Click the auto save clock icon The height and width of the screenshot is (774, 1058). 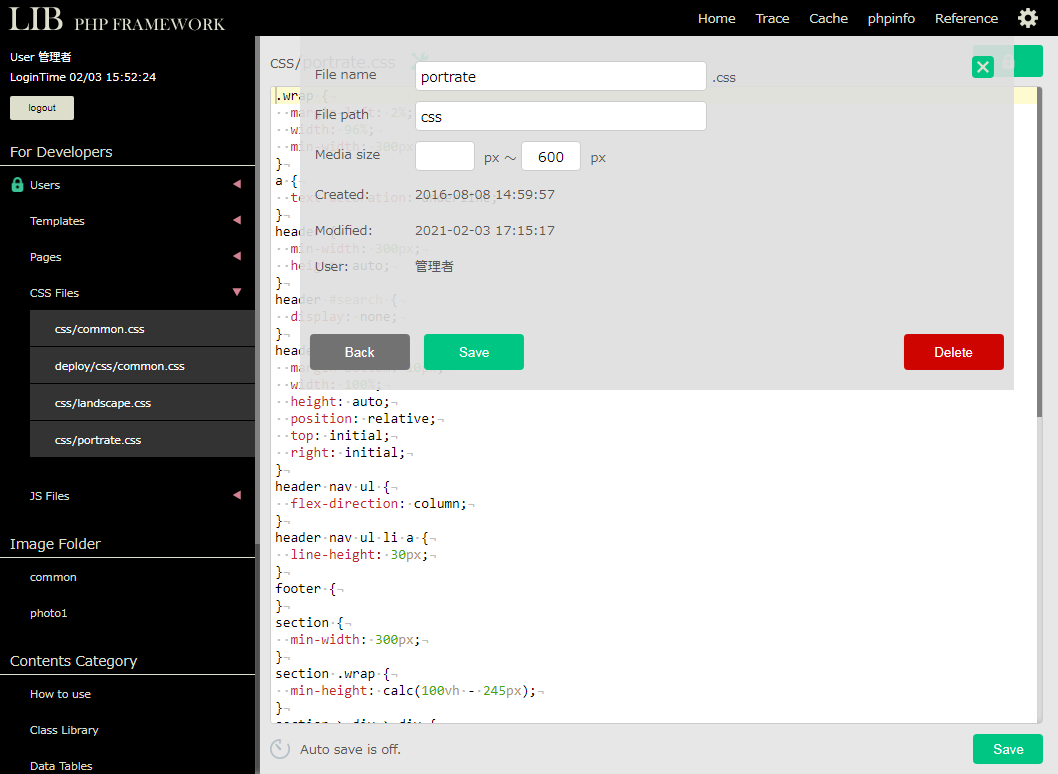(x=280, y=749)
